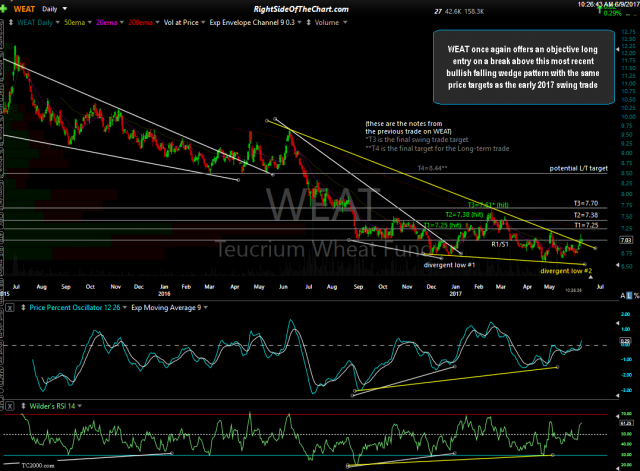Viewport: 640px width, 471px height.
Task: Select the WEAT ticker symbol at top
Action: (22, 9)
